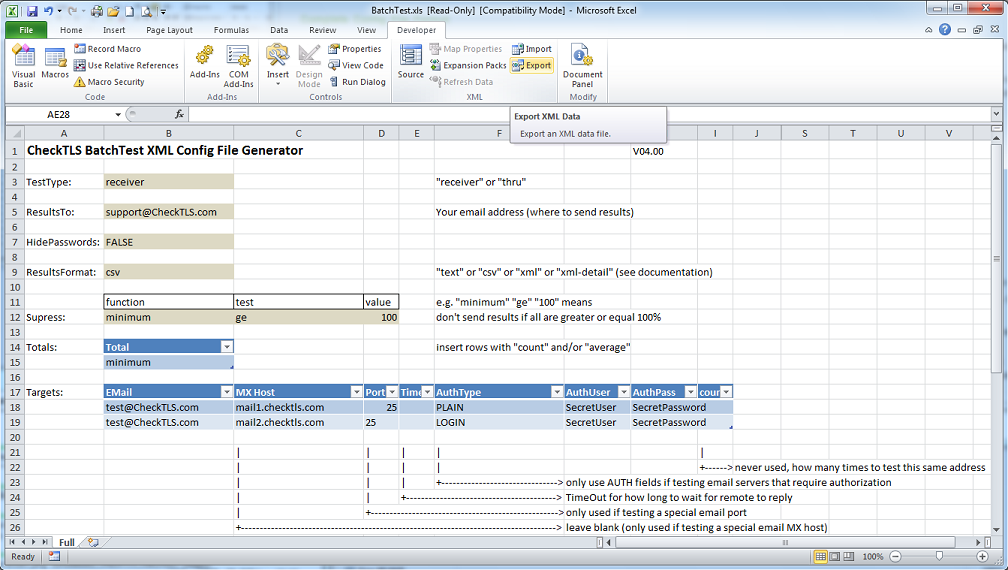Switch to the Insert tab
Image resolution: width=1008 pixels, height=570 pixels.
click(114, 30)
